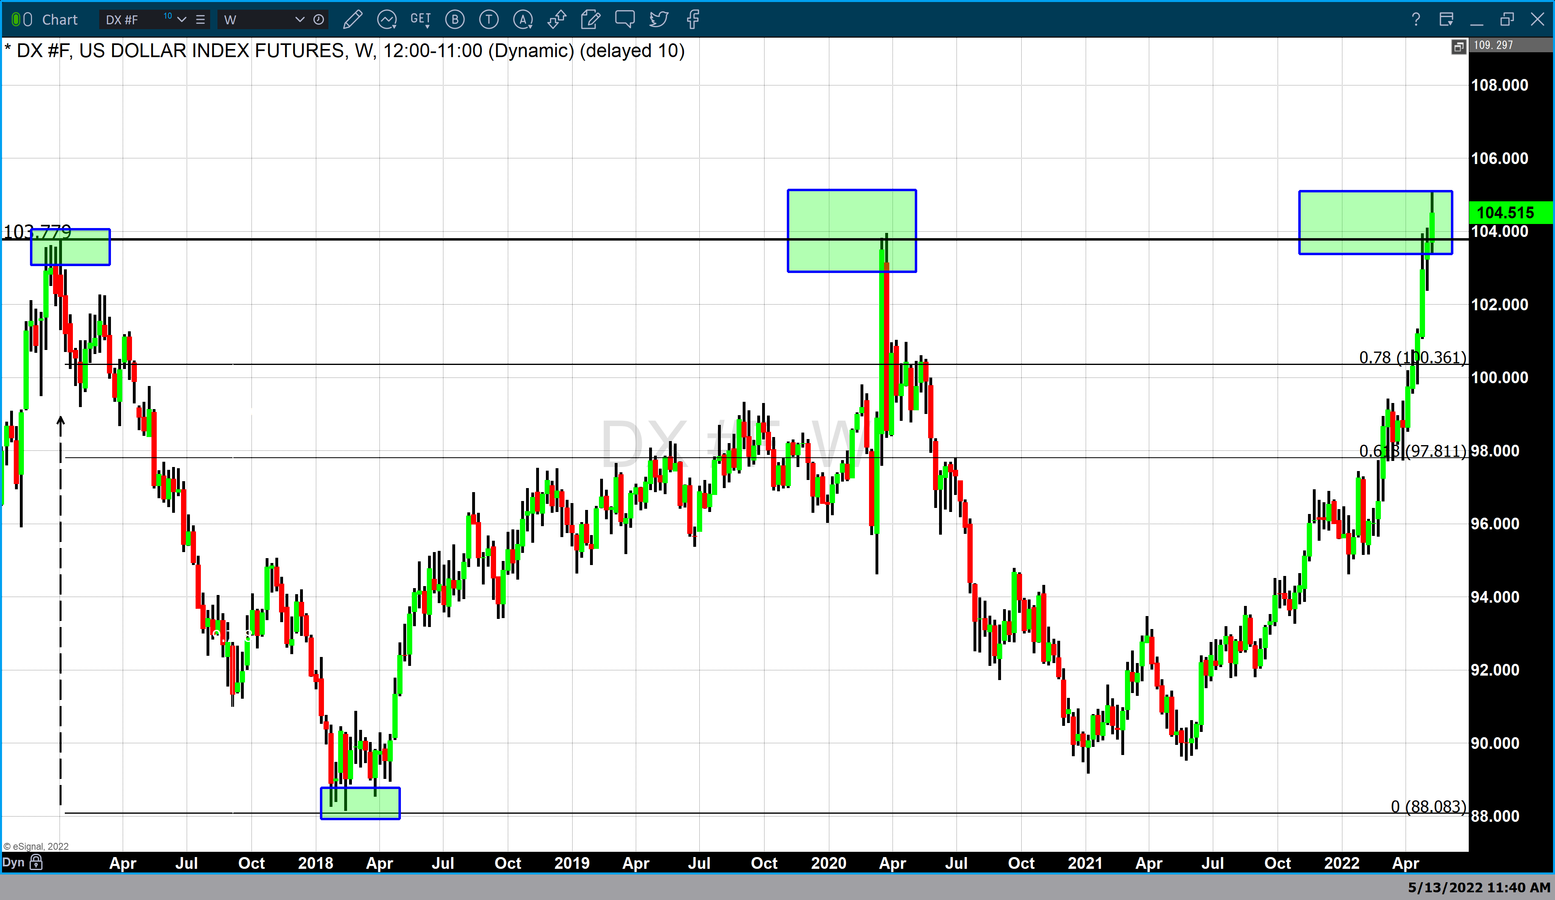The image size is (1555, 900).
Task: Open the help question mark
Action: click(x=1415, y=19)
